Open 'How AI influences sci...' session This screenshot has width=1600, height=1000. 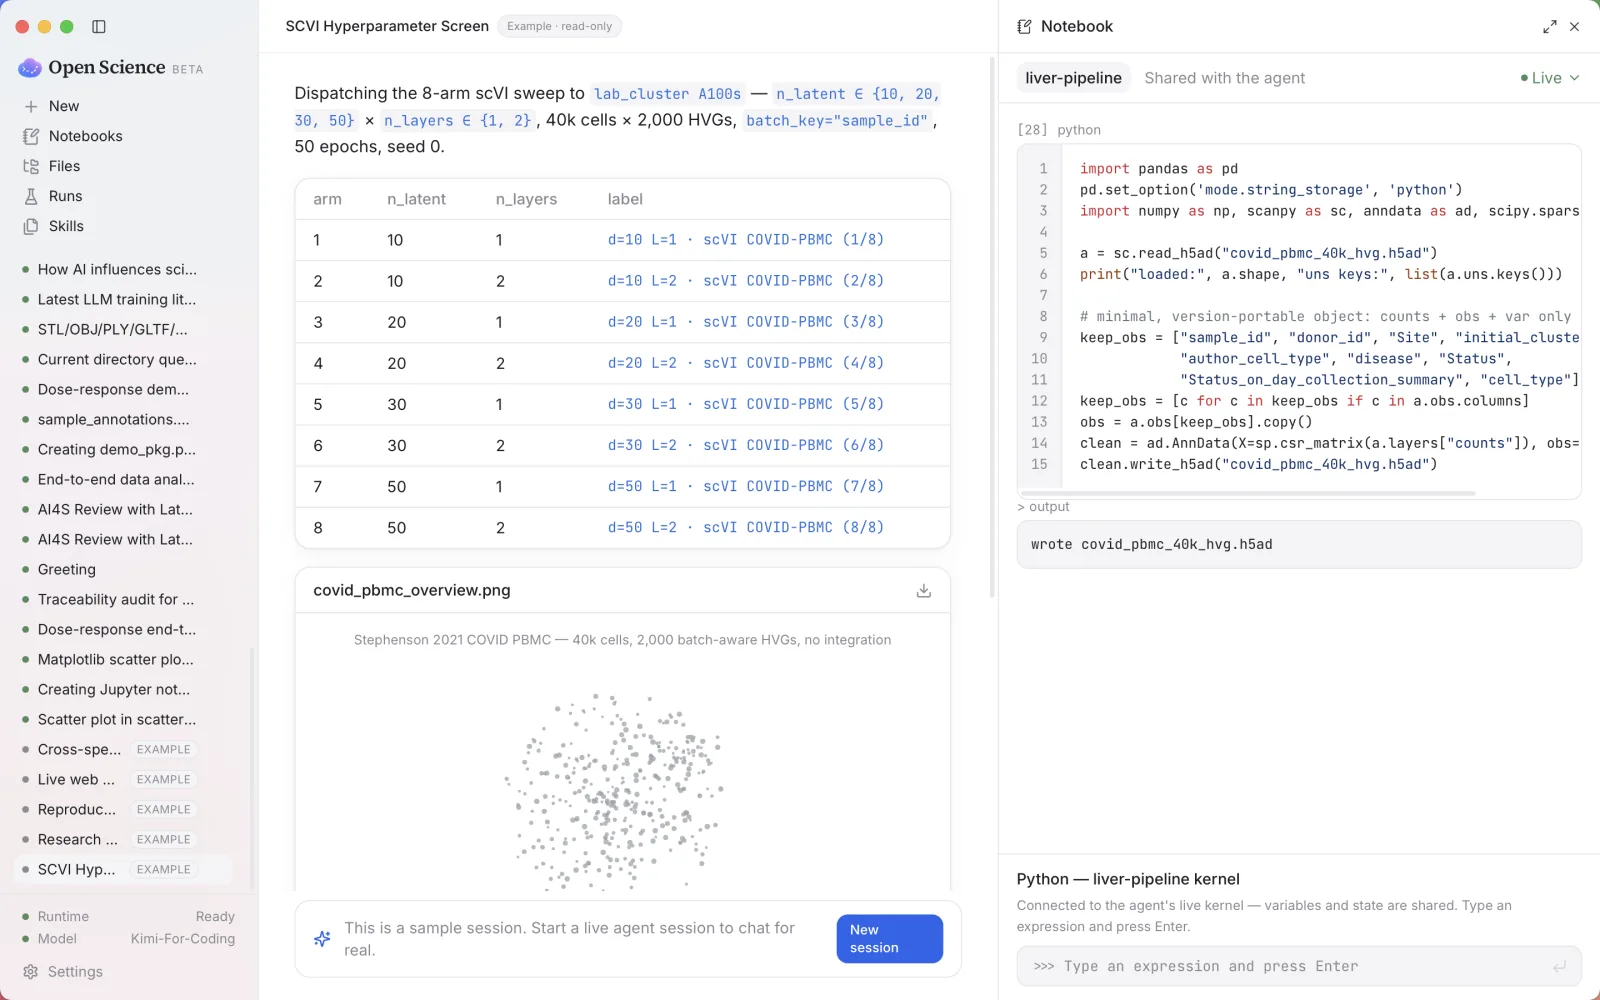click(x=117, y=269)
